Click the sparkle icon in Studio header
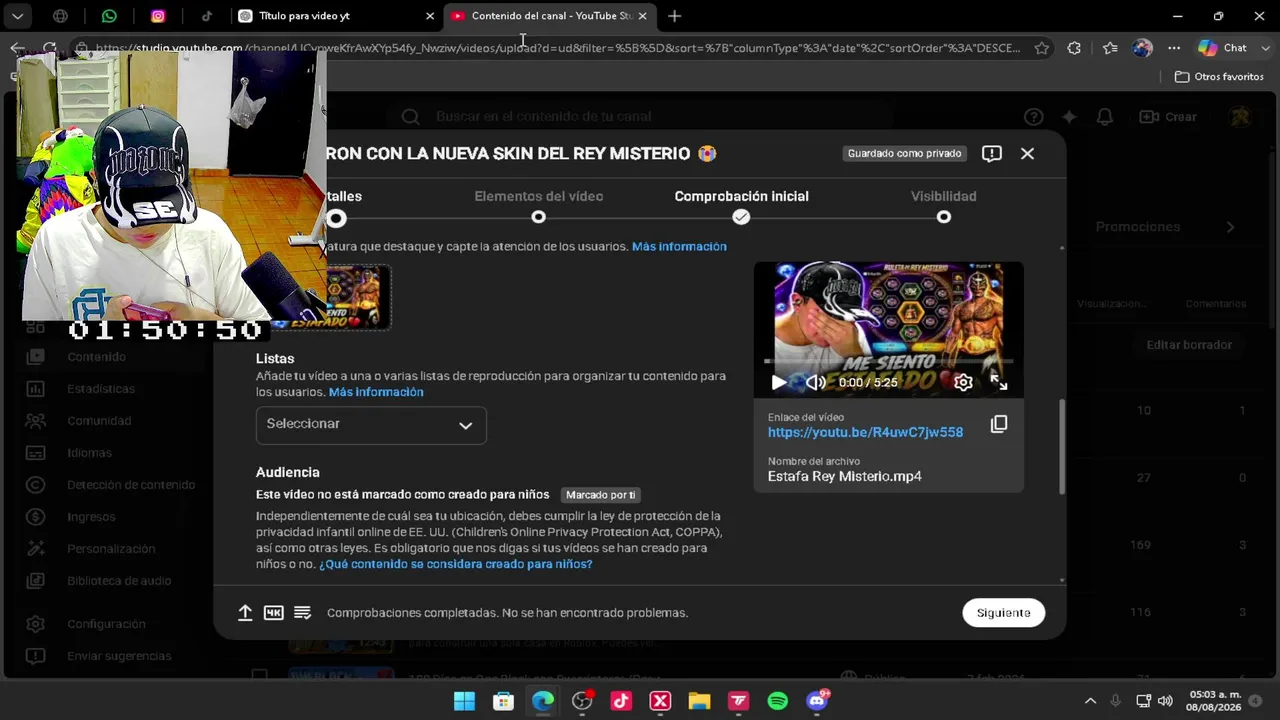Viewport: 1280px width, 720px height. (1069, 117)
